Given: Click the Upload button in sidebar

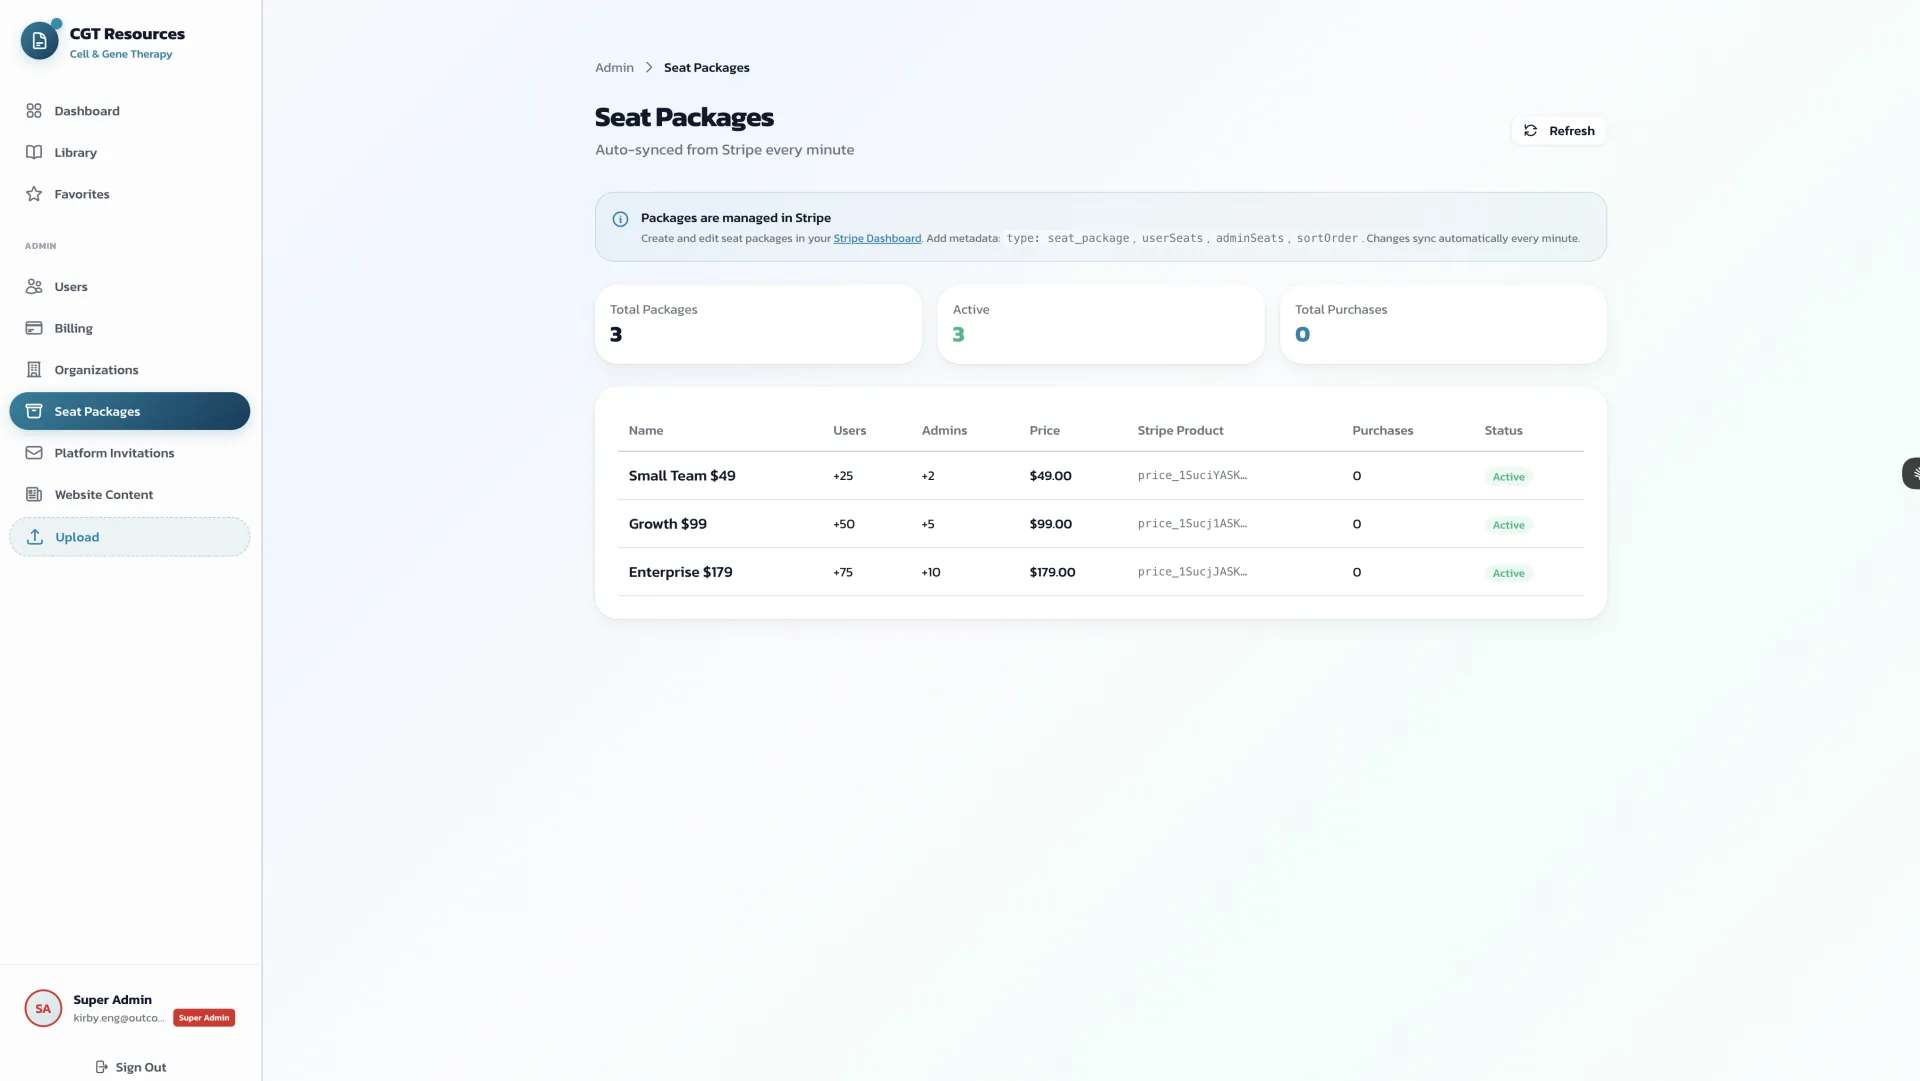Looking at the screenshot, I should tap(129, 537).
